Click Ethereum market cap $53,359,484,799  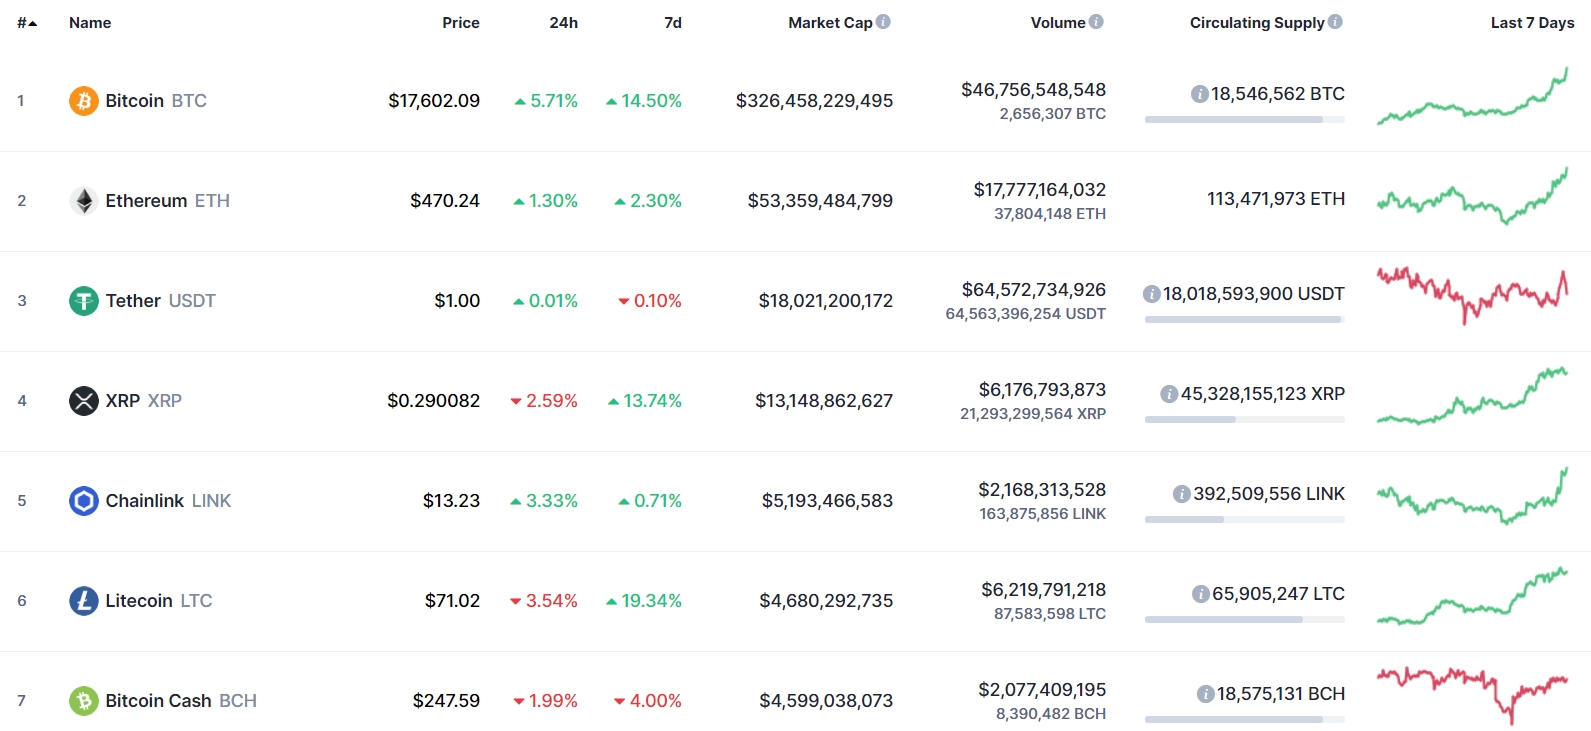click(820, 201)
